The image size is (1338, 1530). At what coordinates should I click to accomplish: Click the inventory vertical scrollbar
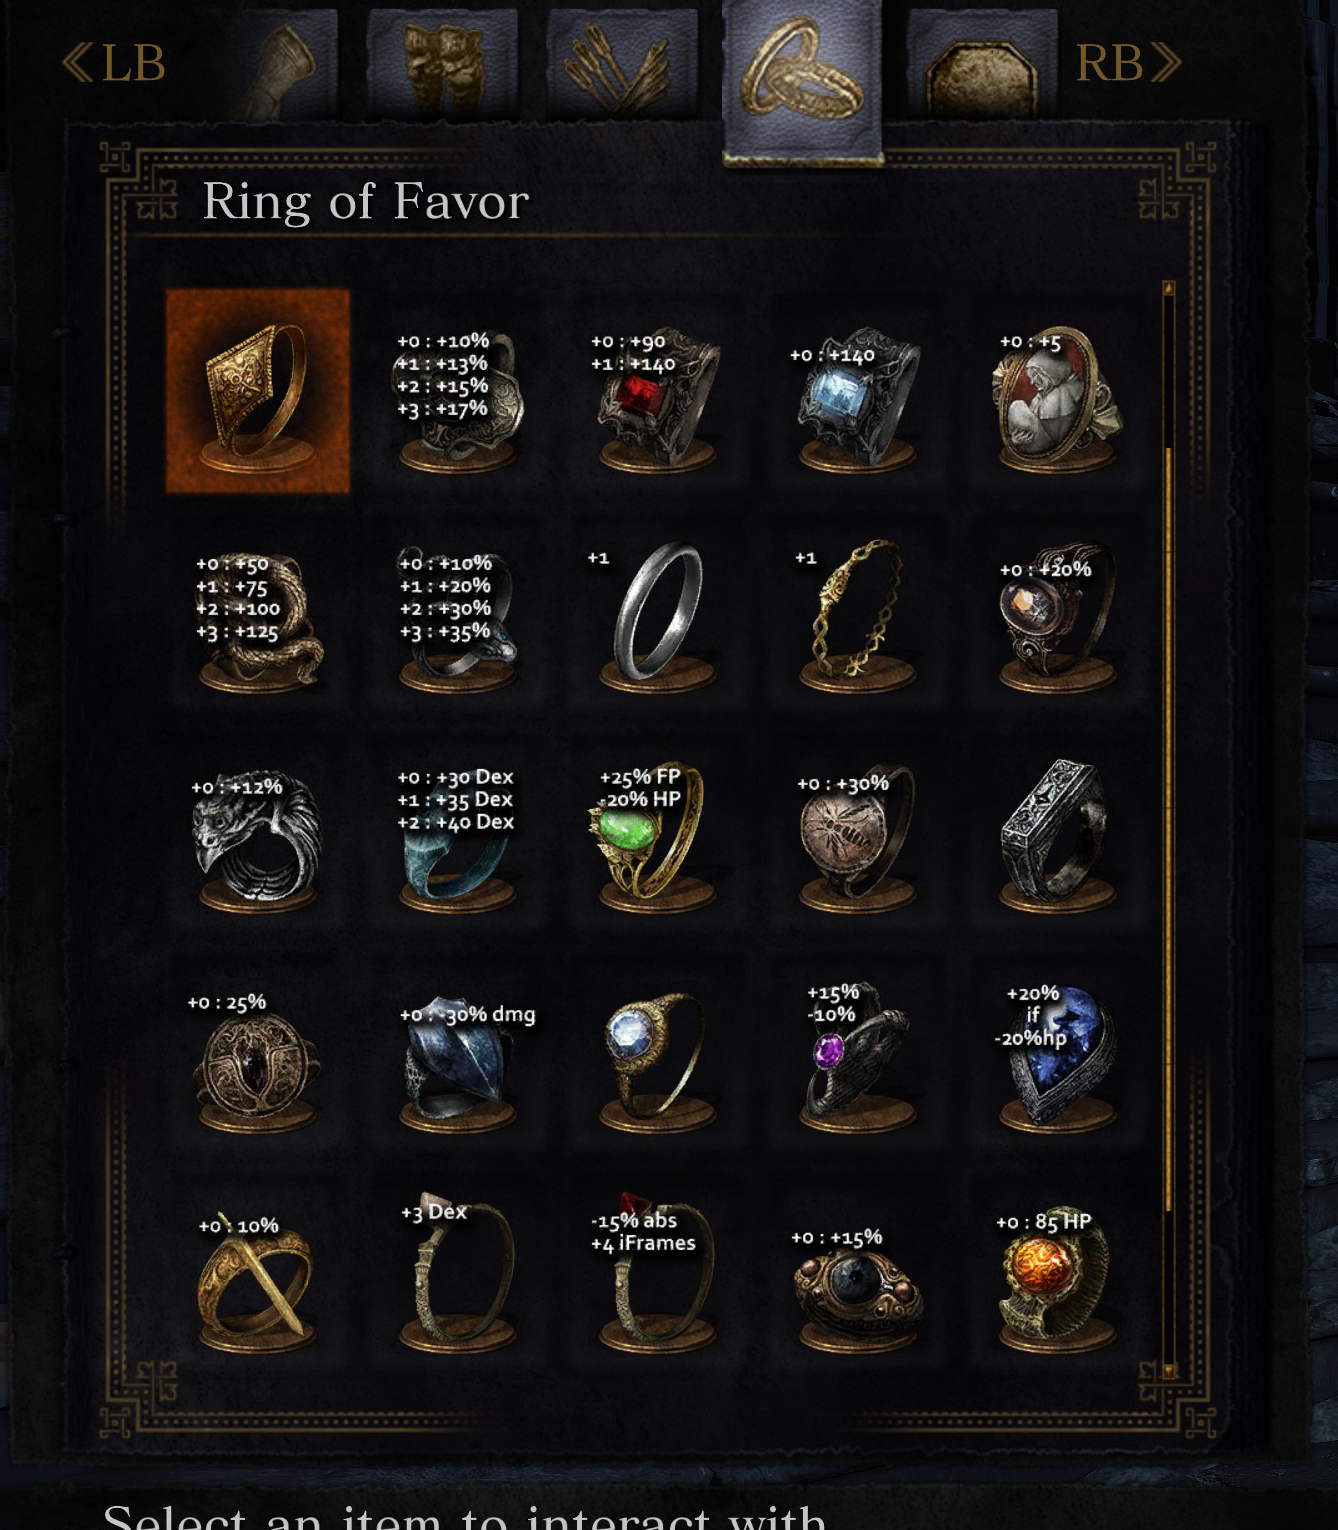[1168, 830]
